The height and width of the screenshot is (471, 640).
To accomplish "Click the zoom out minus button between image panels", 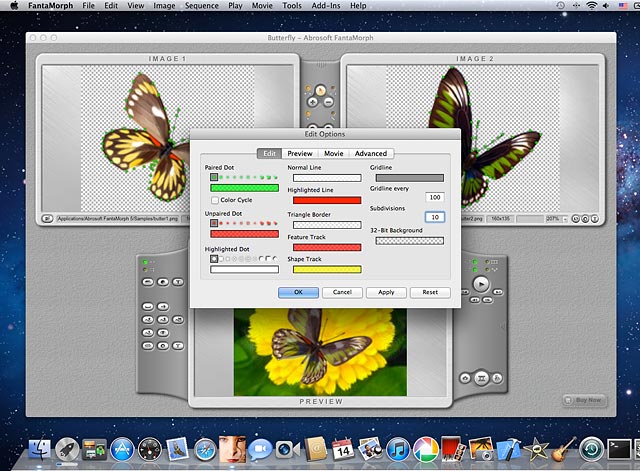I will tap(329, 102).
